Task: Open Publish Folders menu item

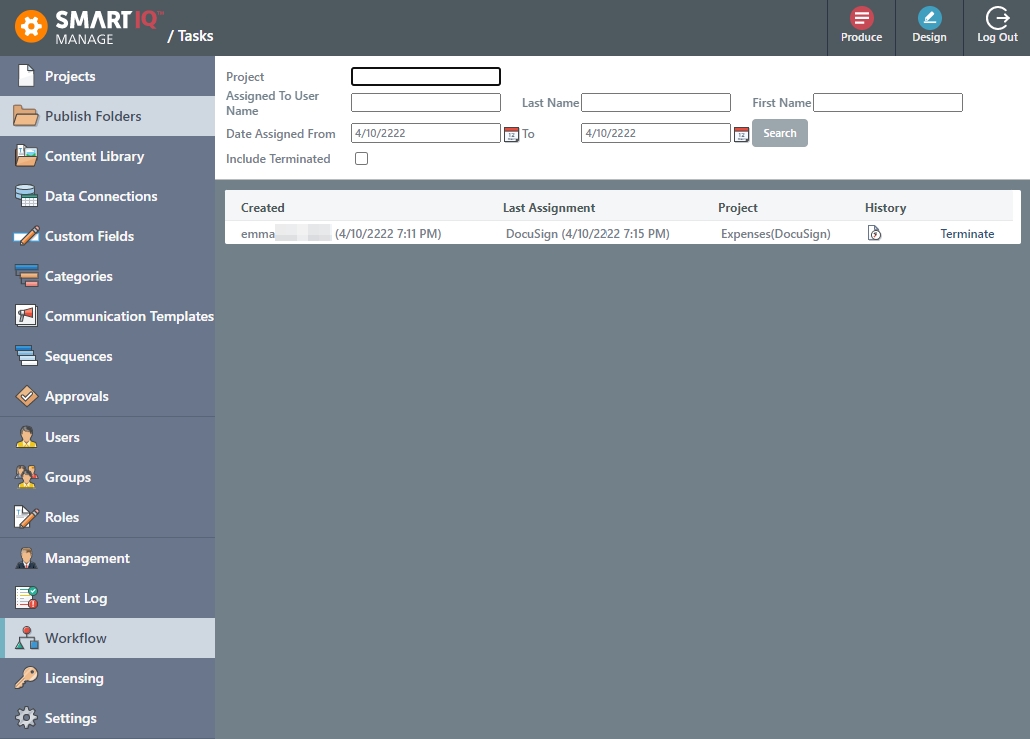Action: pos(108,116)
